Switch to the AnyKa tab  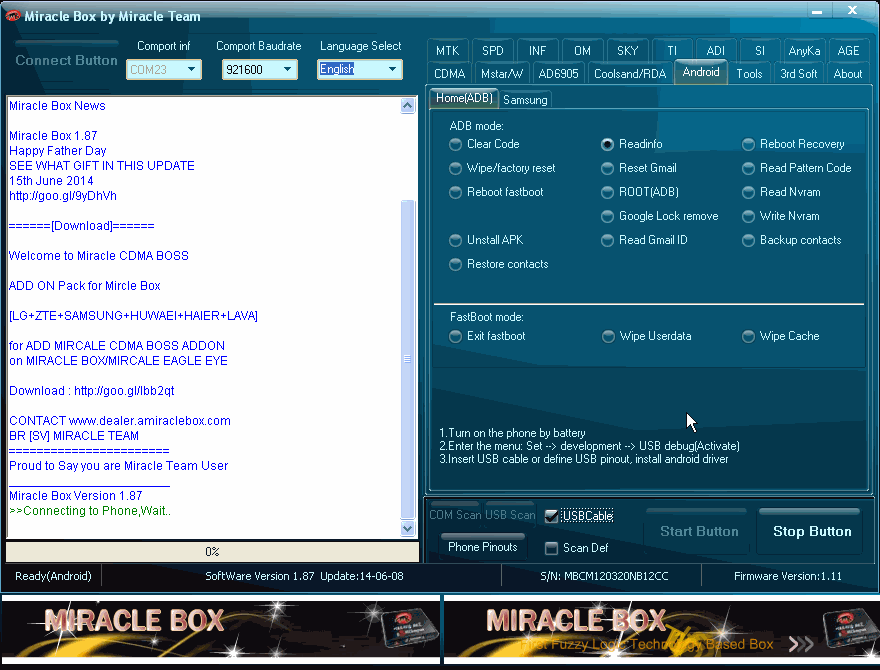[x=804, y=51]
